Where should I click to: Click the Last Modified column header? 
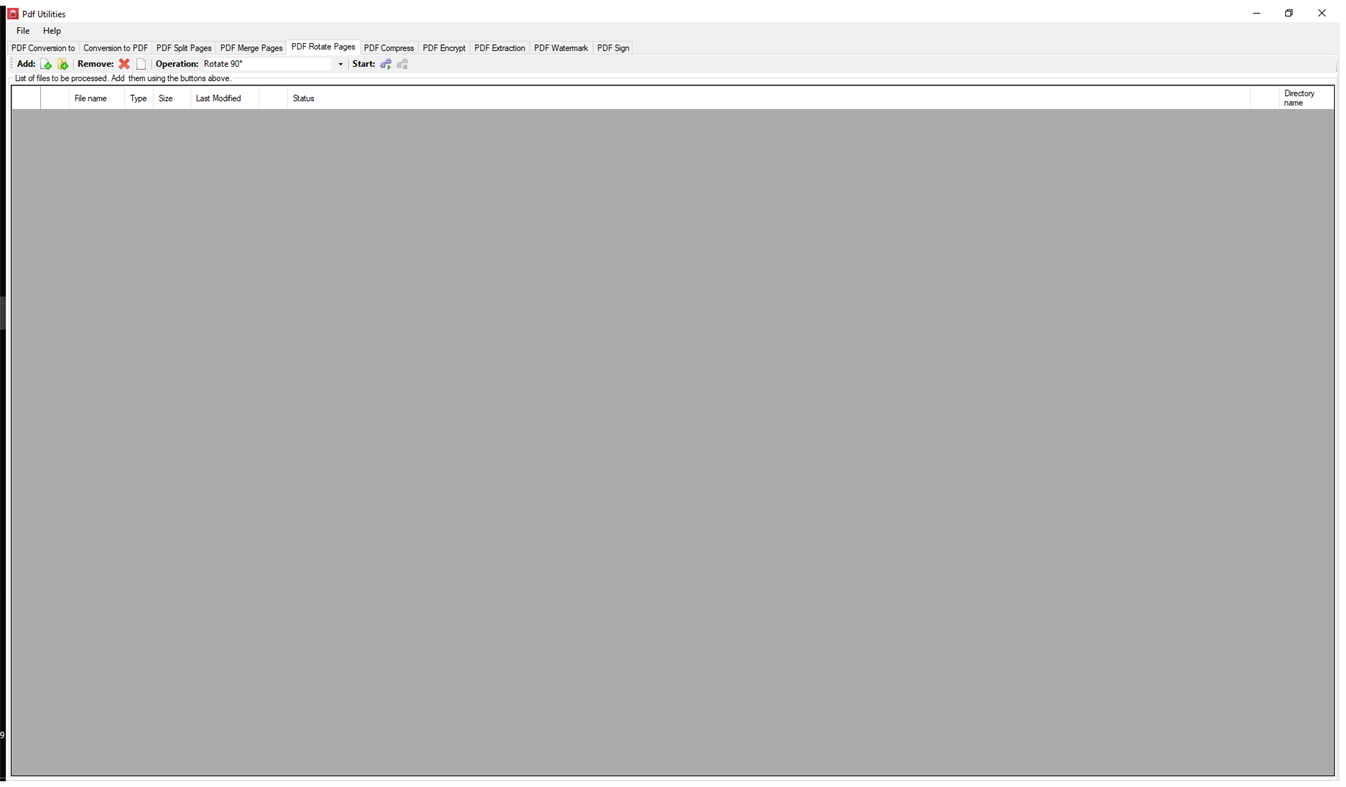click(x=218, y=98)
